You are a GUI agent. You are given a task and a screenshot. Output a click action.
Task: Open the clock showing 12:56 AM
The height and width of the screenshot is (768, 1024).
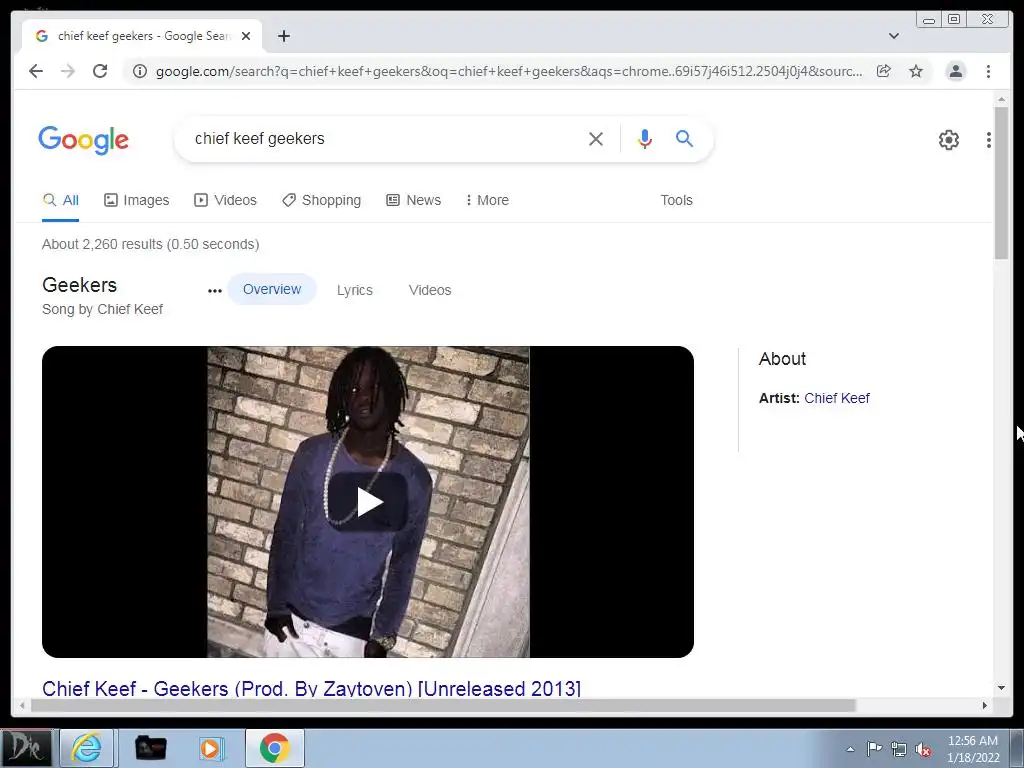pos(972,748)
